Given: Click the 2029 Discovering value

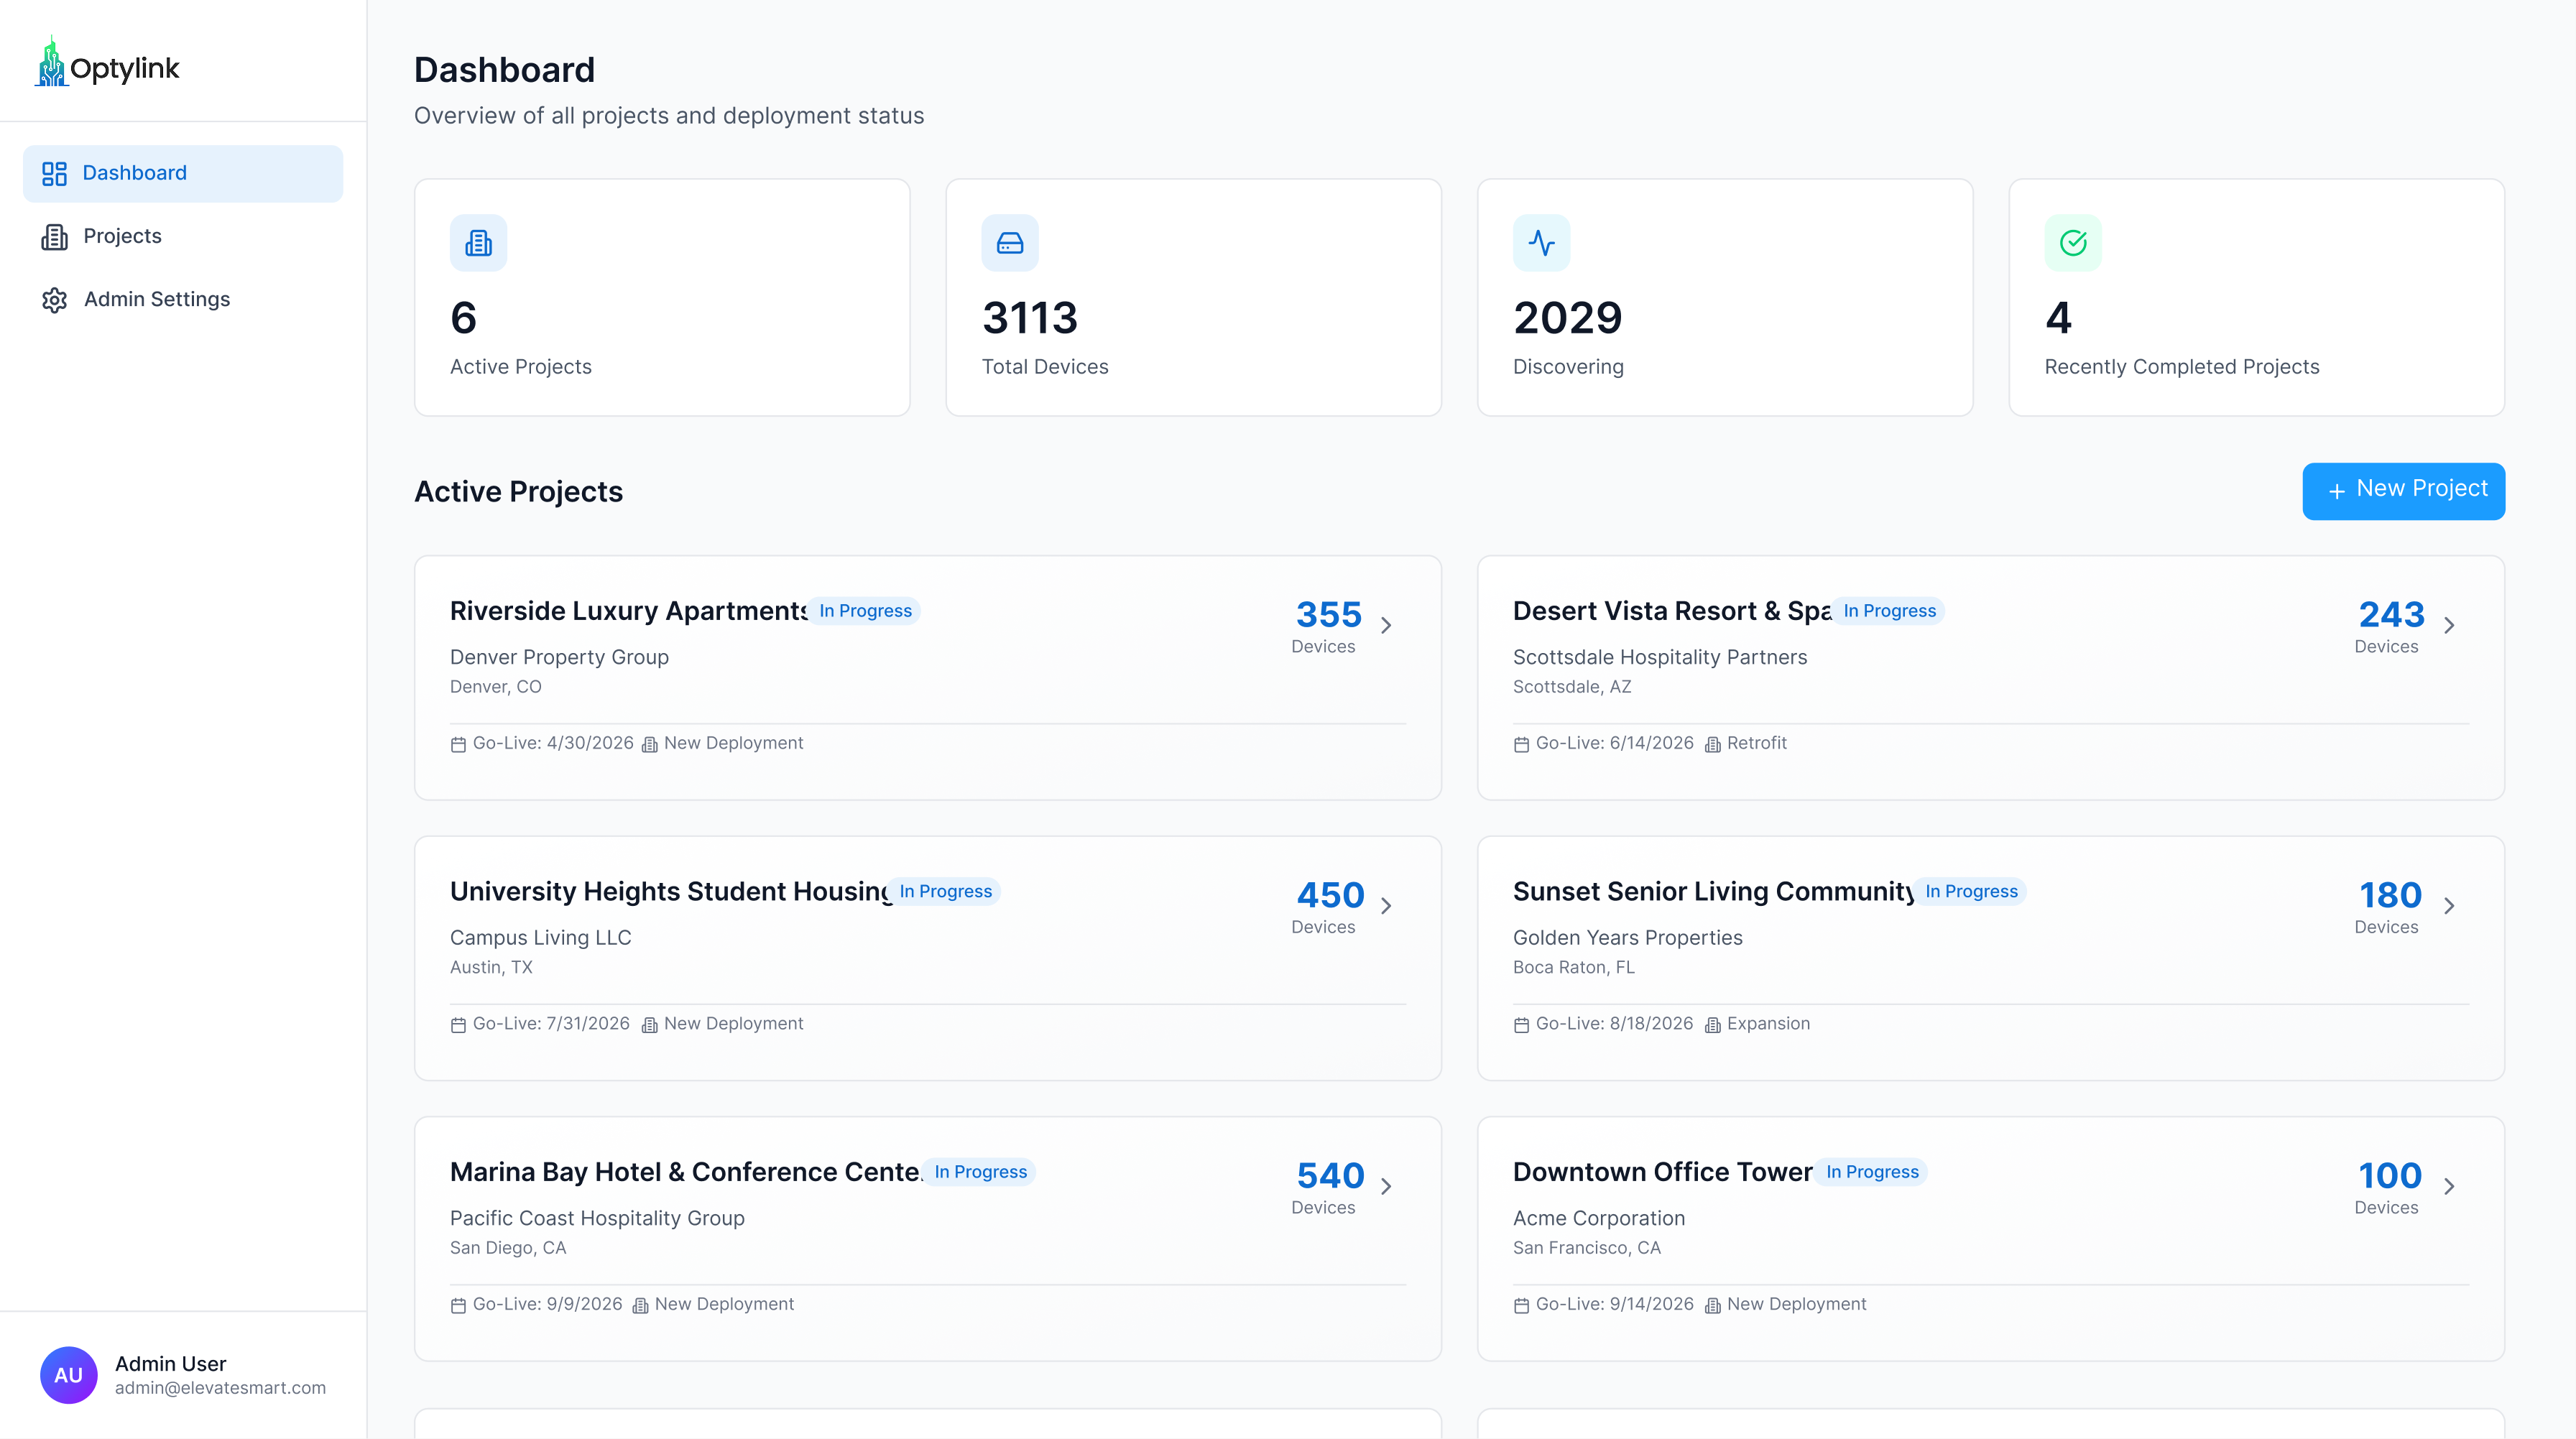Looking at the screenshot, I should (x=1567, y=318).
